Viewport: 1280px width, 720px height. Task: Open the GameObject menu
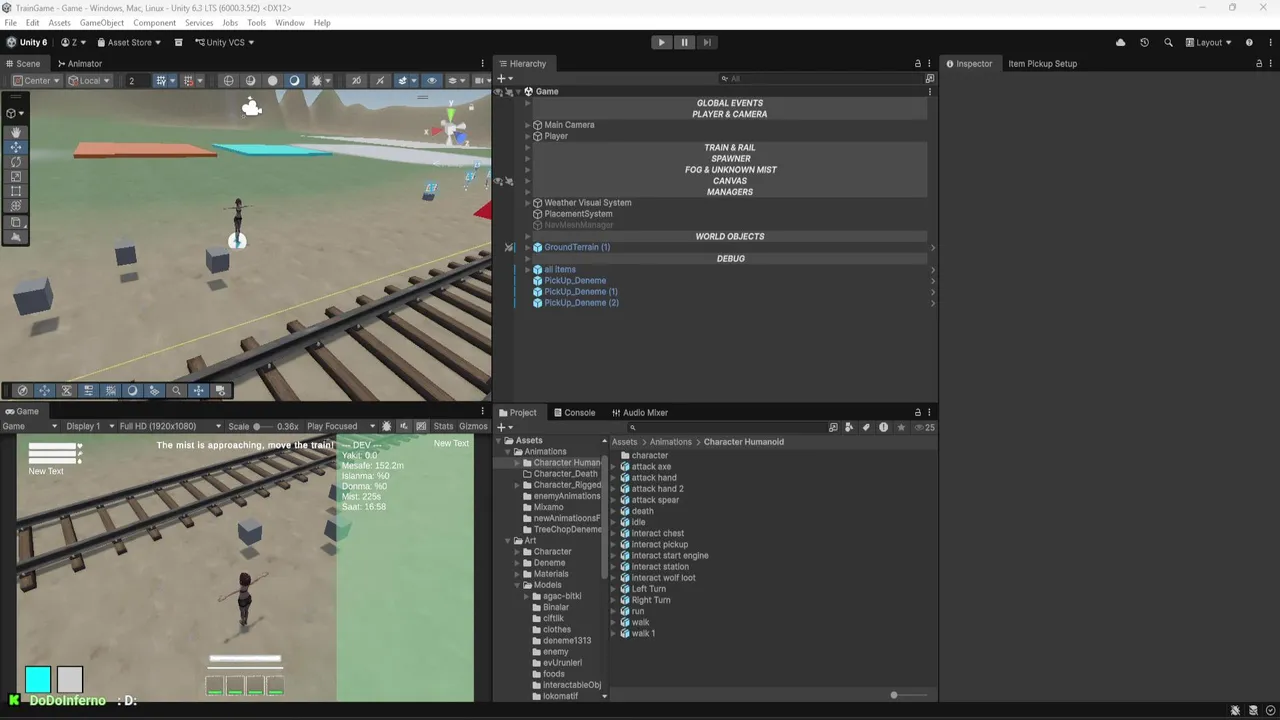pos(102,22)
